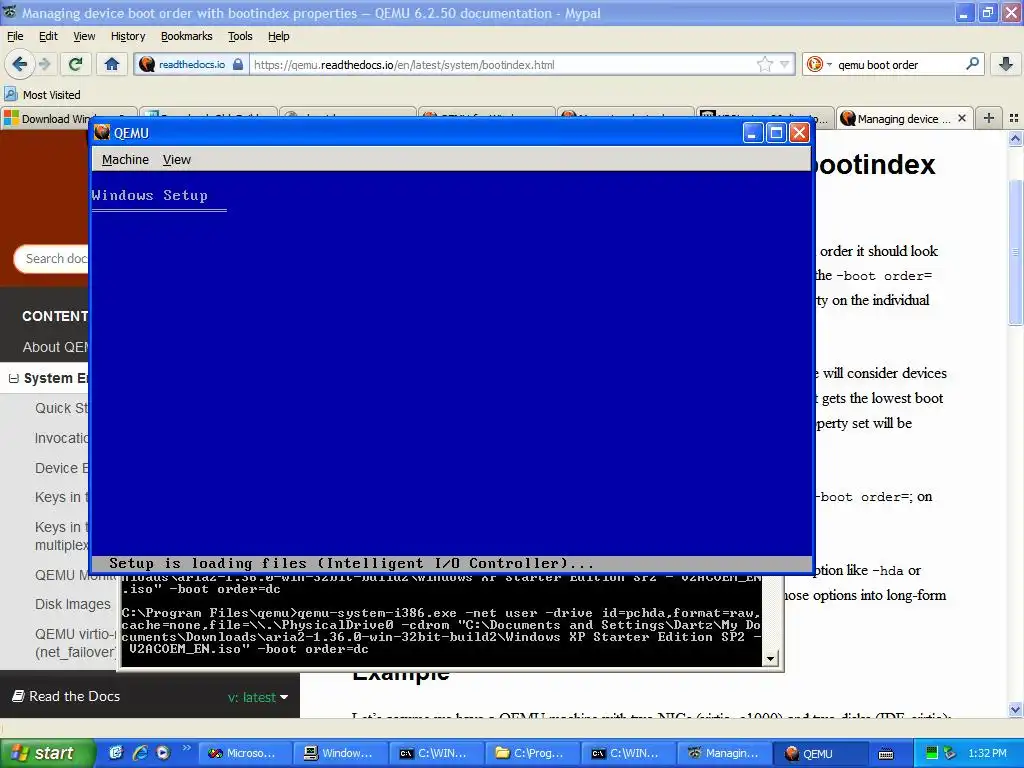1024x768 pixels.
Task: Open the Windows Start button
Action: point(46,753)
